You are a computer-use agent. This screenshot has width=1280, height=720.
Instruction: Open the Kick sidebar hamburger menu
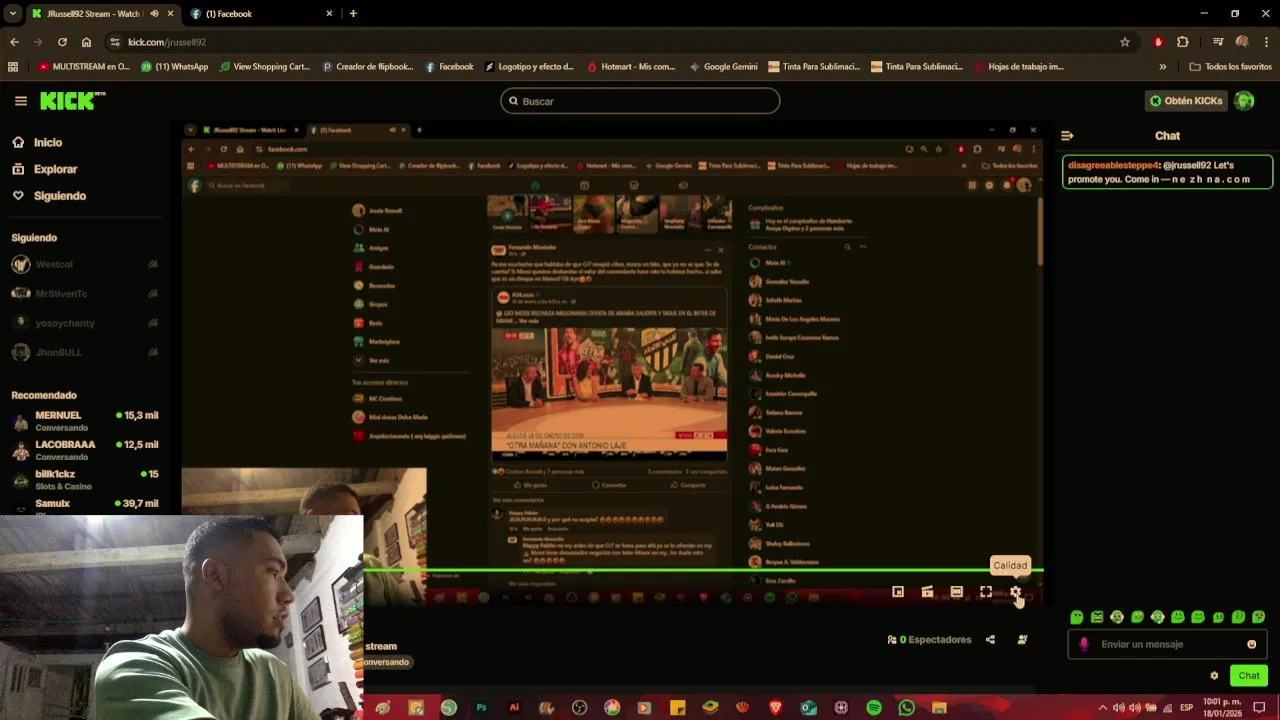tap(21, 101)
